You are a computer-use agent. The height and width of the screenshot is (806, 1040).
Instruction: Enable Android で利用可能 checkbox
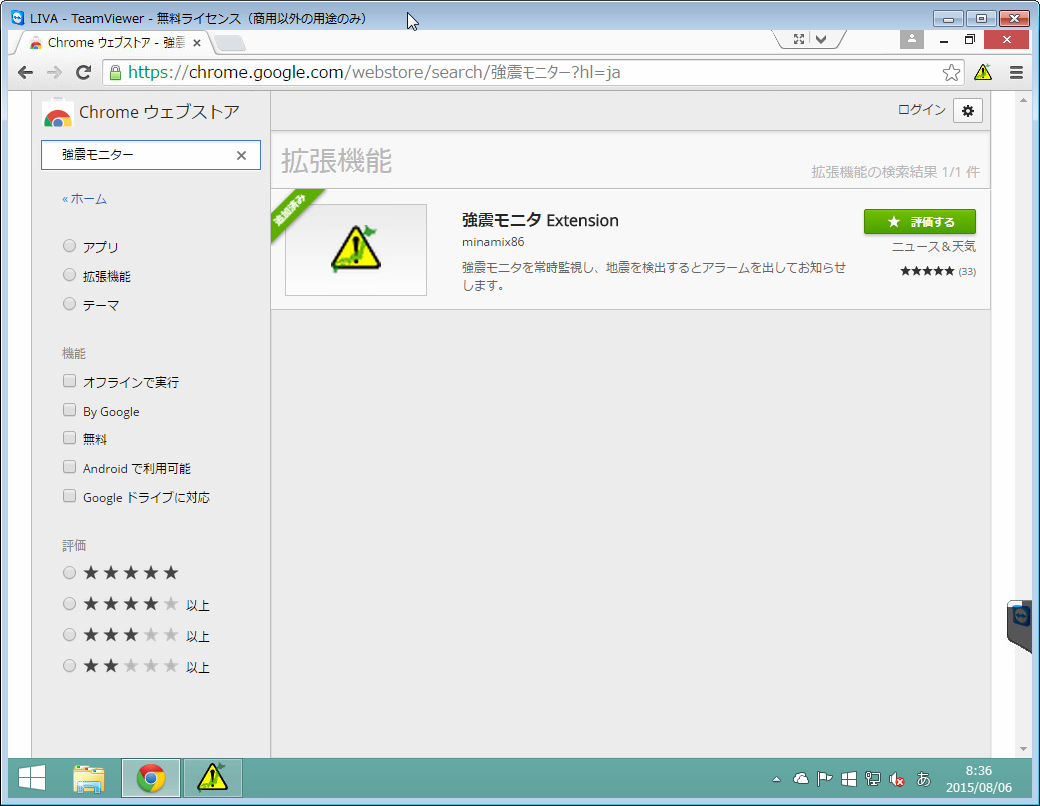[x=69, y=467]
